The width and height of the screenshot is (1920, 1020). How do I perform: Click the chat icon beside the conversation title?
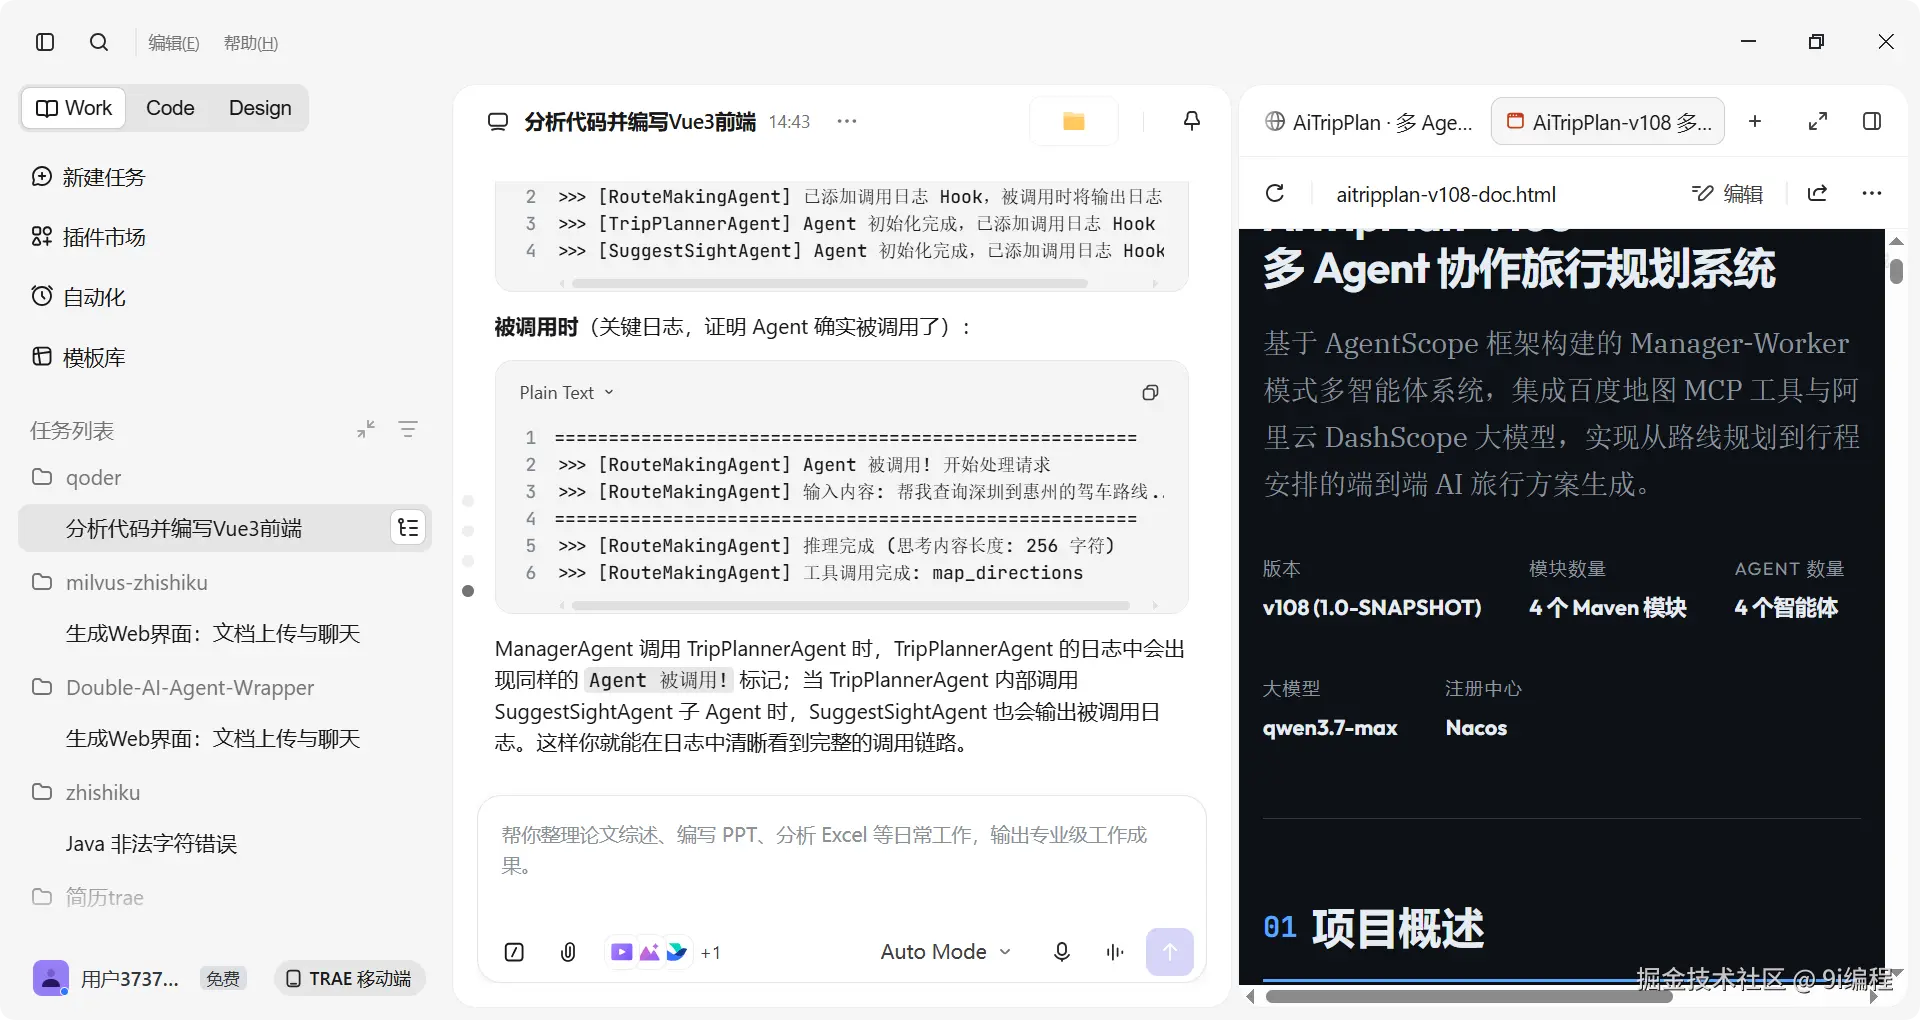[498, 122]
